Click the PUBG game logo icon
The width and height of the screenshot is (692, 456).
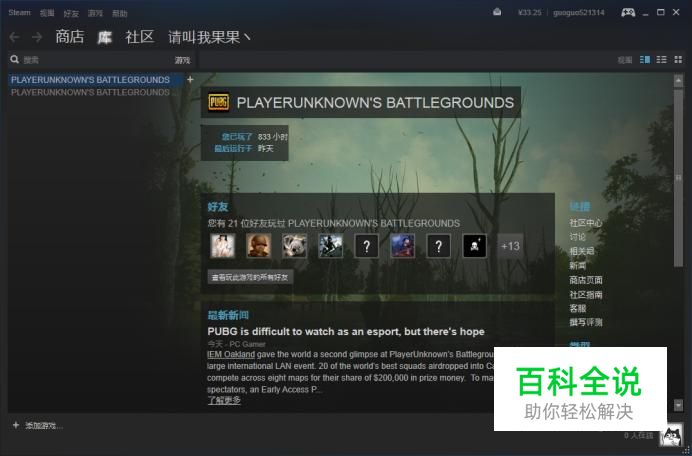coord(218,102)
